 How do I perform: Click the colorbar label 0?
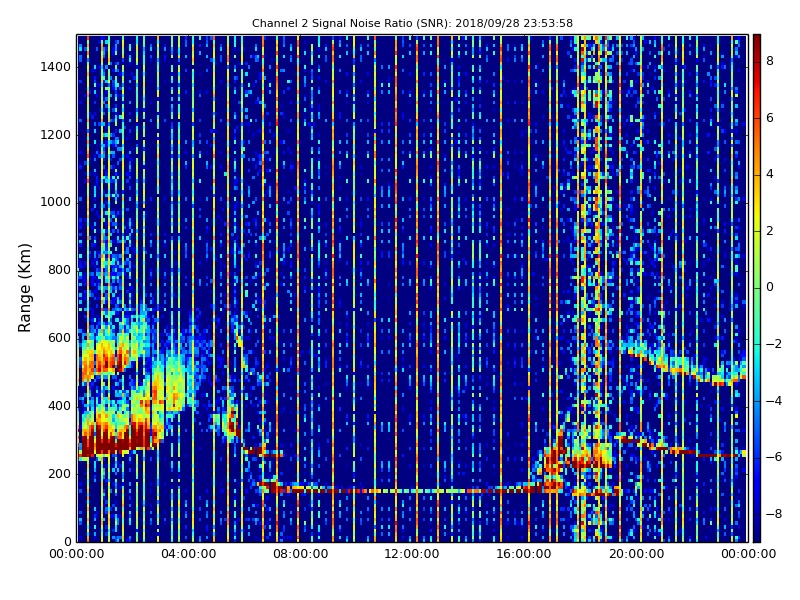(x=770, y=287)
